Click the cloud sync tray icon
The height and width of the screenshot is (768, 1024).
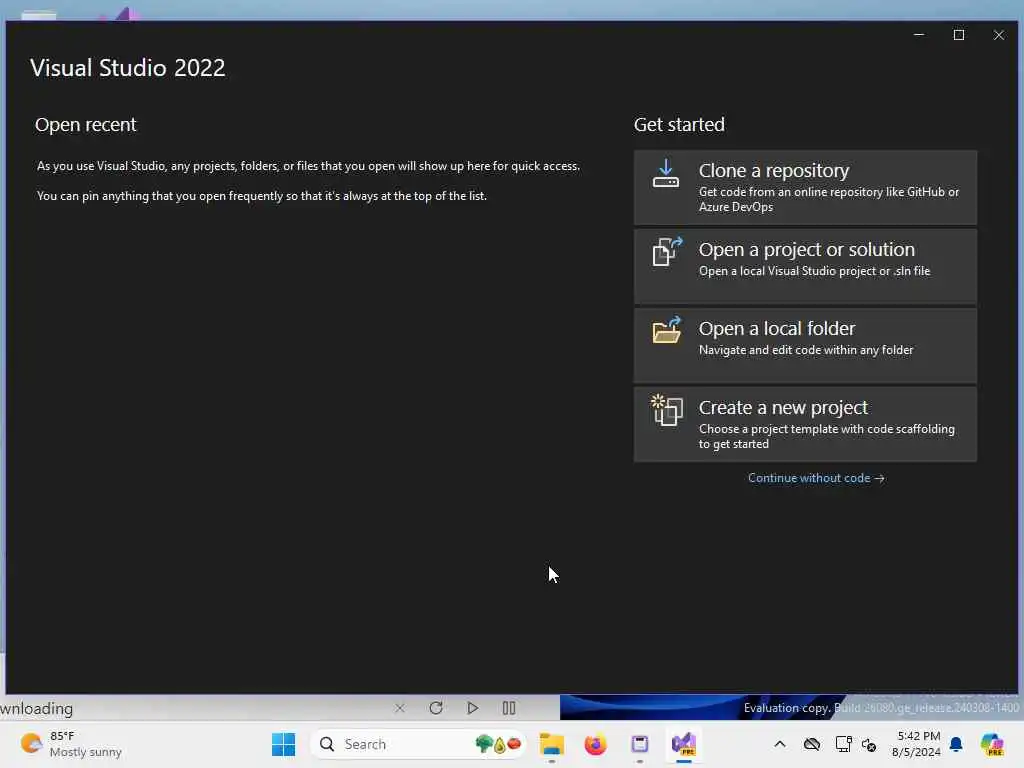(x=812, y=744)
